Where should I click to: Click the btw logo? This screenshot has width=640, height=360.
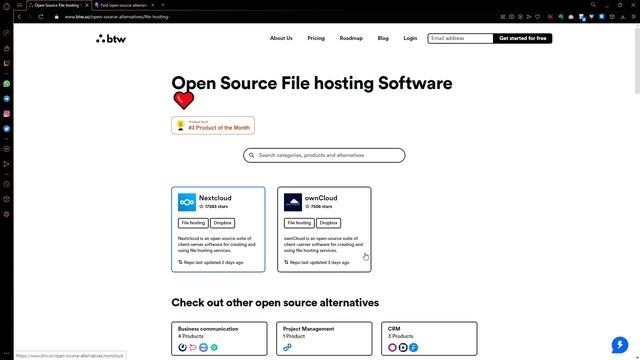(111, 39)
